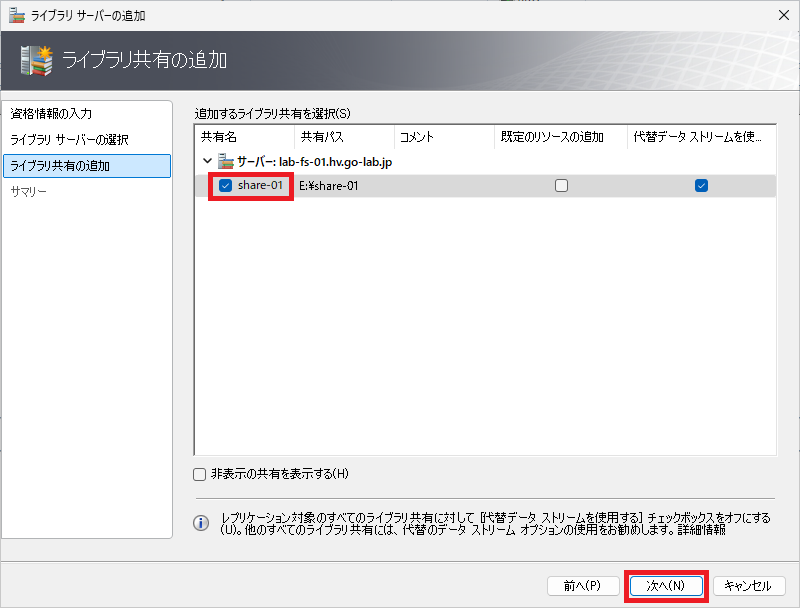
Task: Close the ライブラリ サーバーの追加 dialog
Action: (x=784, y=15)
